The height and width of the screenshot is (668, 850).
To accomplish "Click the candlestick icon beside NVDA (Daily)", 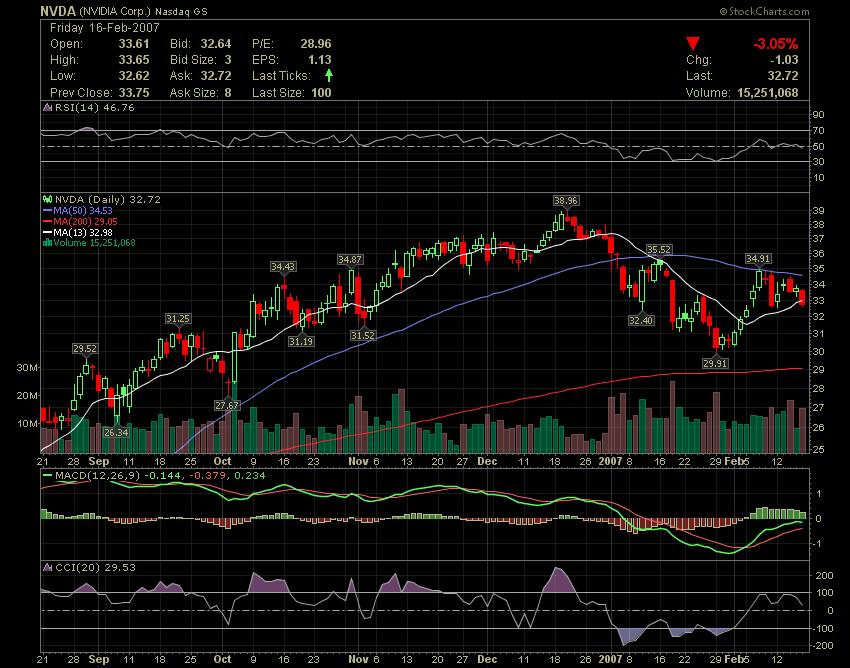I will point(47,200).
